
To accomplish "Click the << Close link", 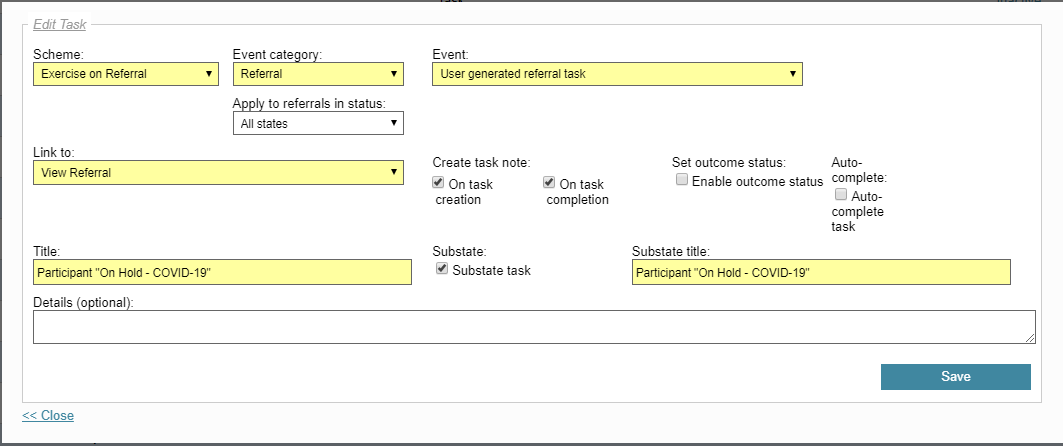I will point(48,415).
